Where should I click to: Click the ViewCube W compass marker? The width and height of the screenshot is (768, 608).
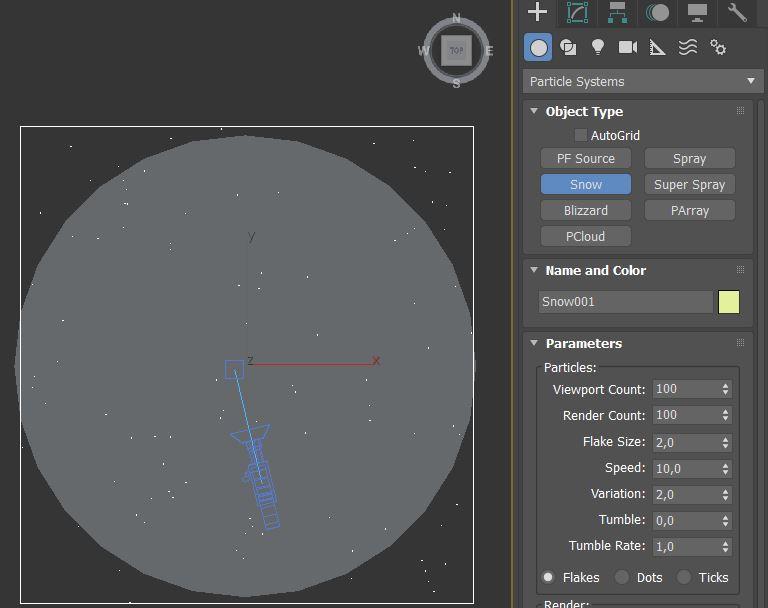[424, 50]
